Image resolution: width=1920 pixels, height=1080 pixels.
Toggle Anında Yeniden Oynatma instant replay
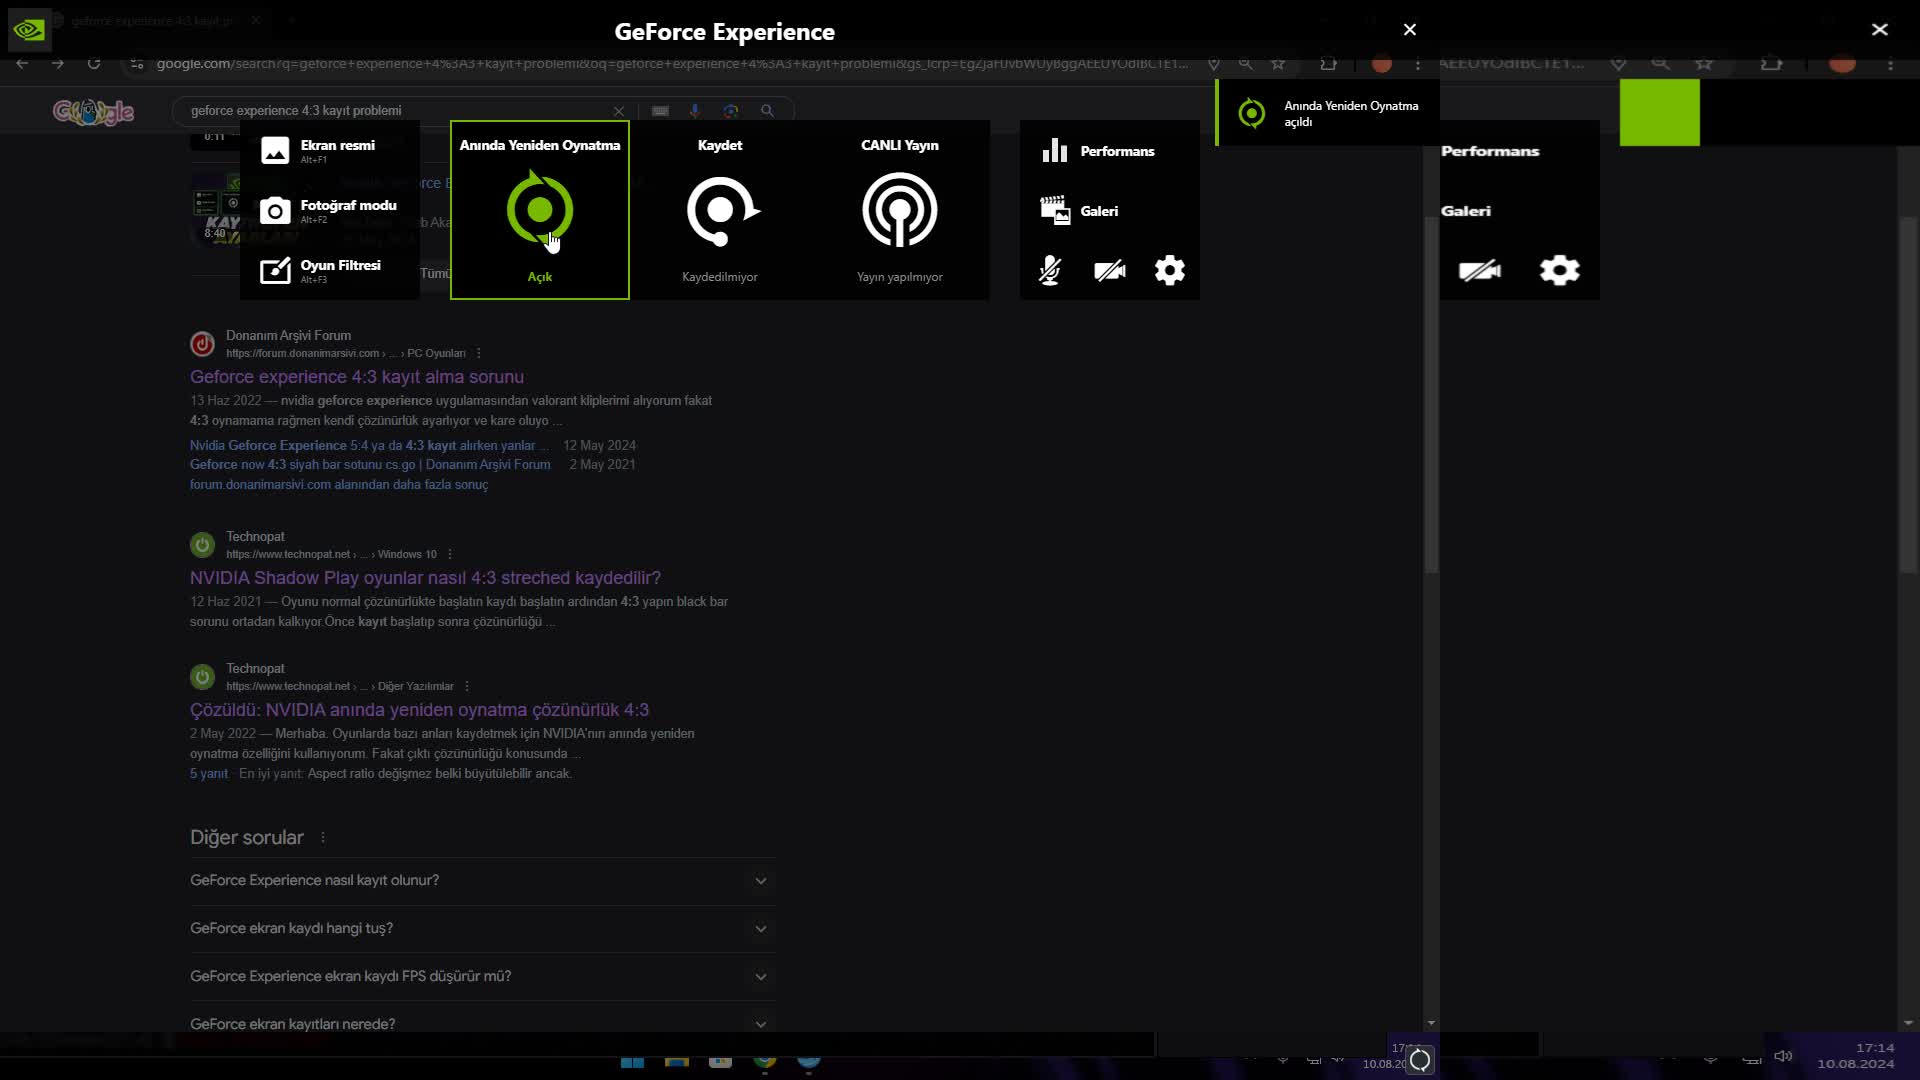click(540, 210)
